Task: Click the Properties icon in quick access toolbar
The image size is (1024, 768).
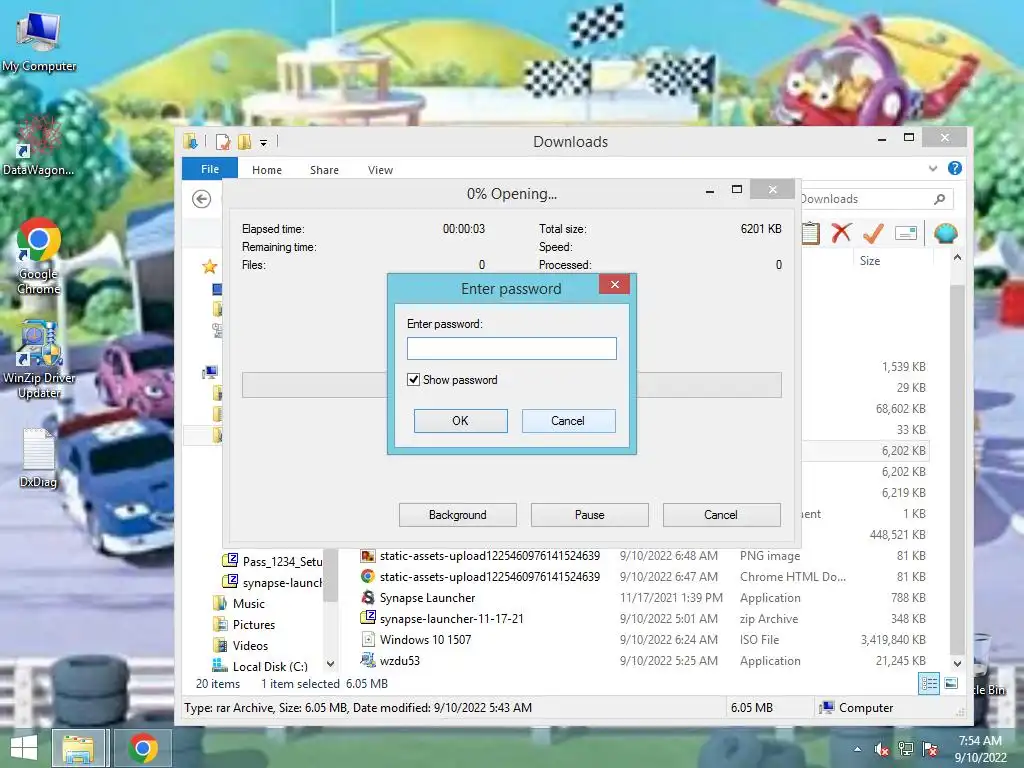Action: (x=223, y=141)
